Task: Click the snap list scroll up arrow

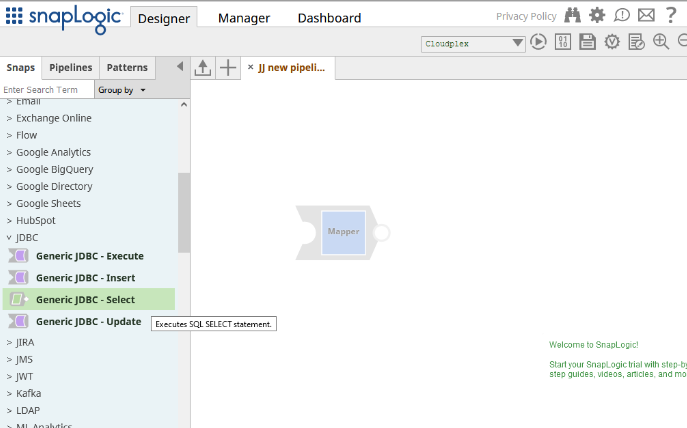Action: [x=184, y=104]
